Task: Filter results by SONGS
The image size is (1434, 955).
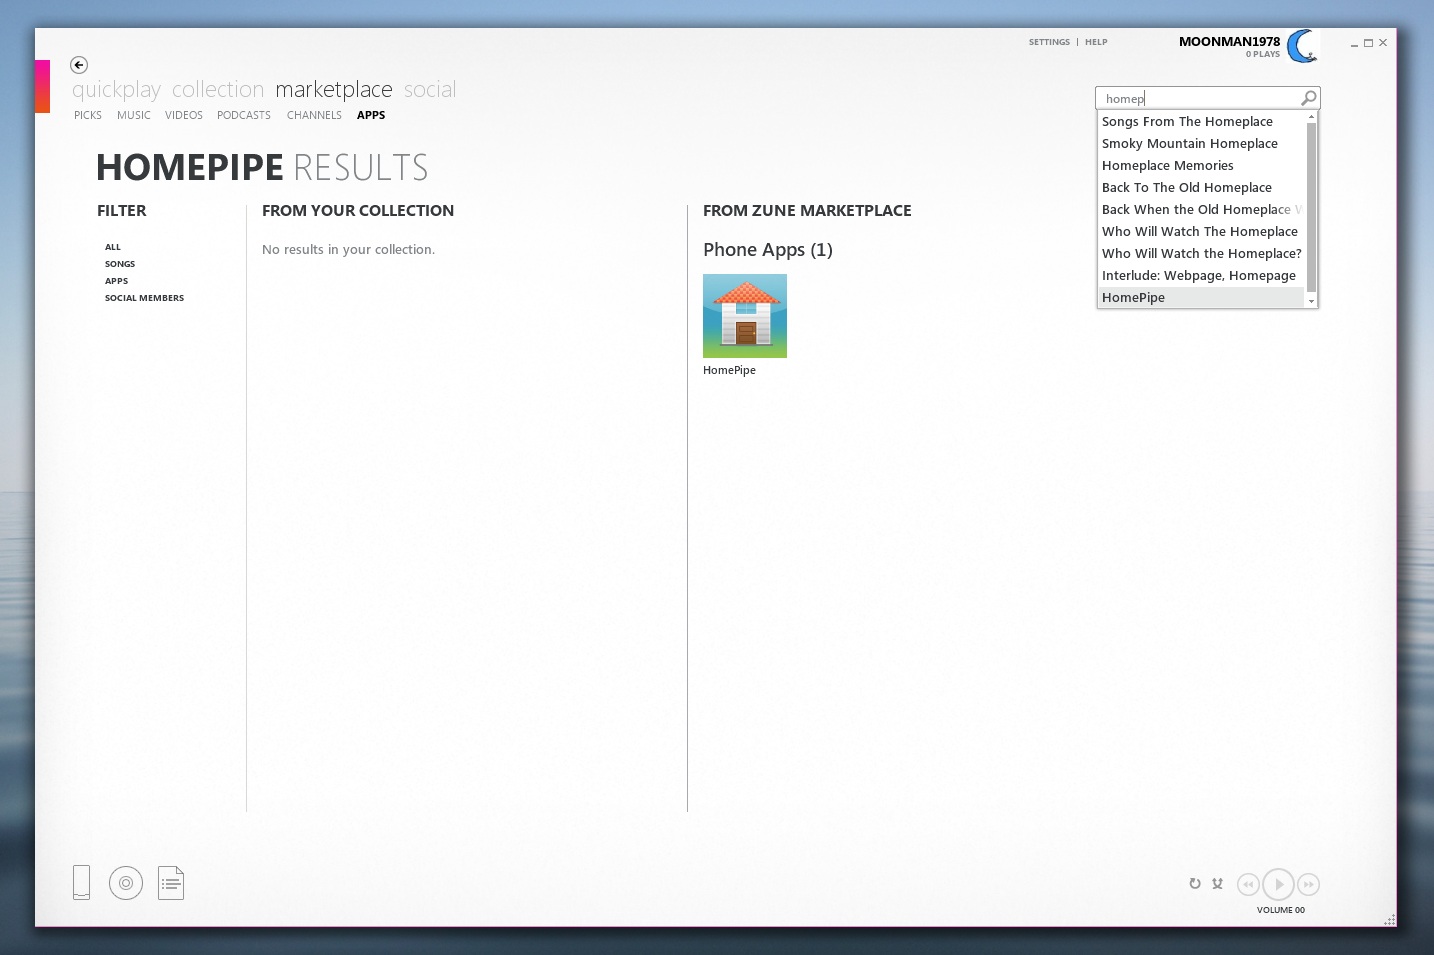Action: [120, 264]
